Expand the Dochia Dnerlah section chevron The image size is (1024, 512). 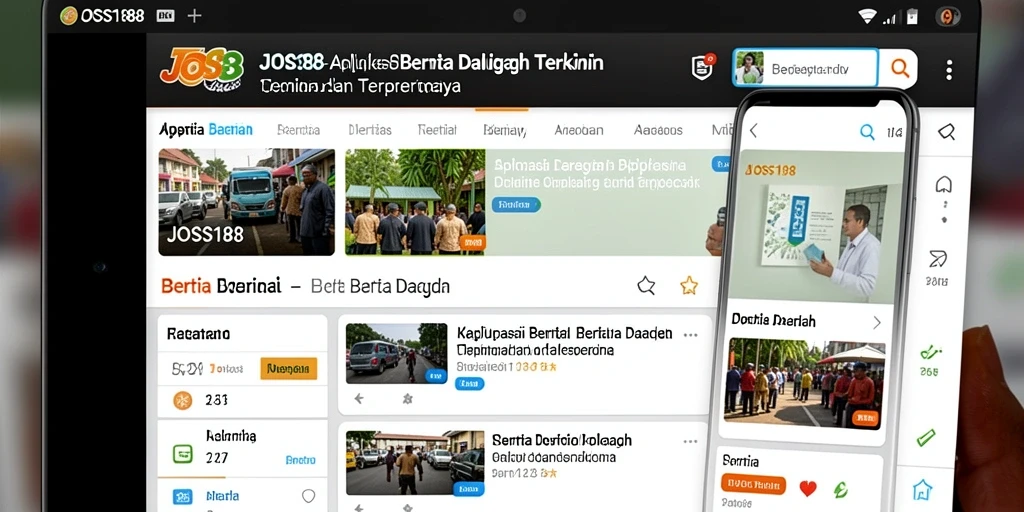pos(876,322)
